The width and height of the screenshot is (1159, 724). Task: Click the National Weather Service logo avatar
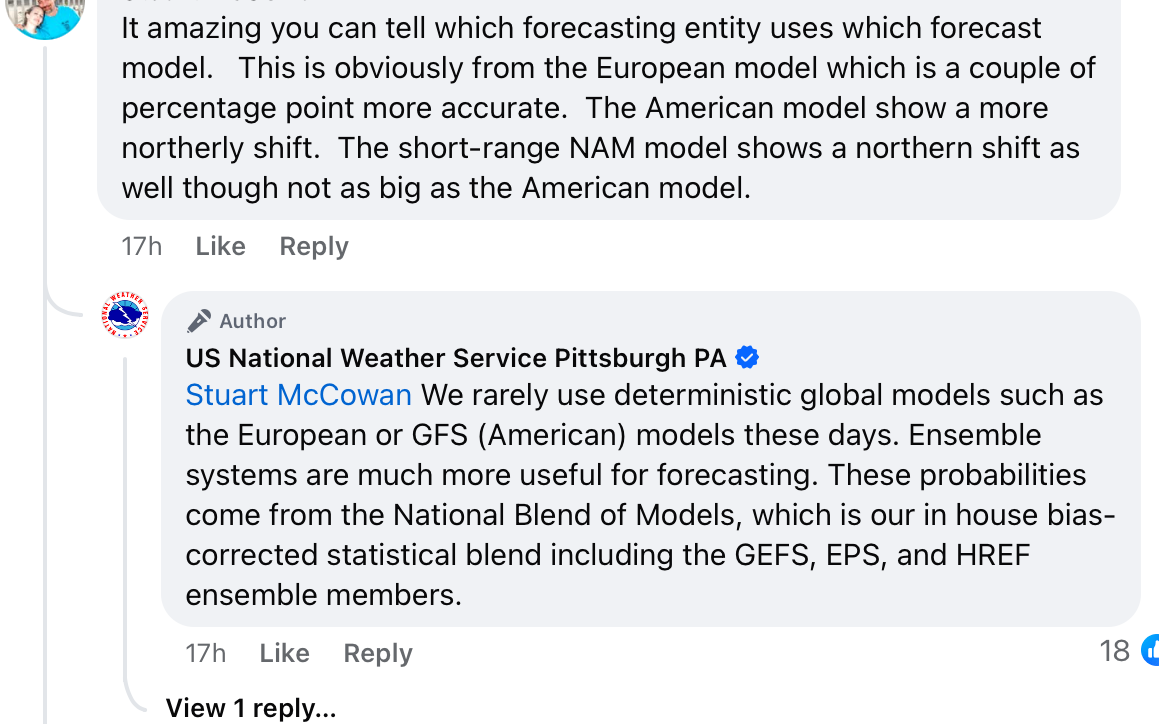(x=125, y=315)
